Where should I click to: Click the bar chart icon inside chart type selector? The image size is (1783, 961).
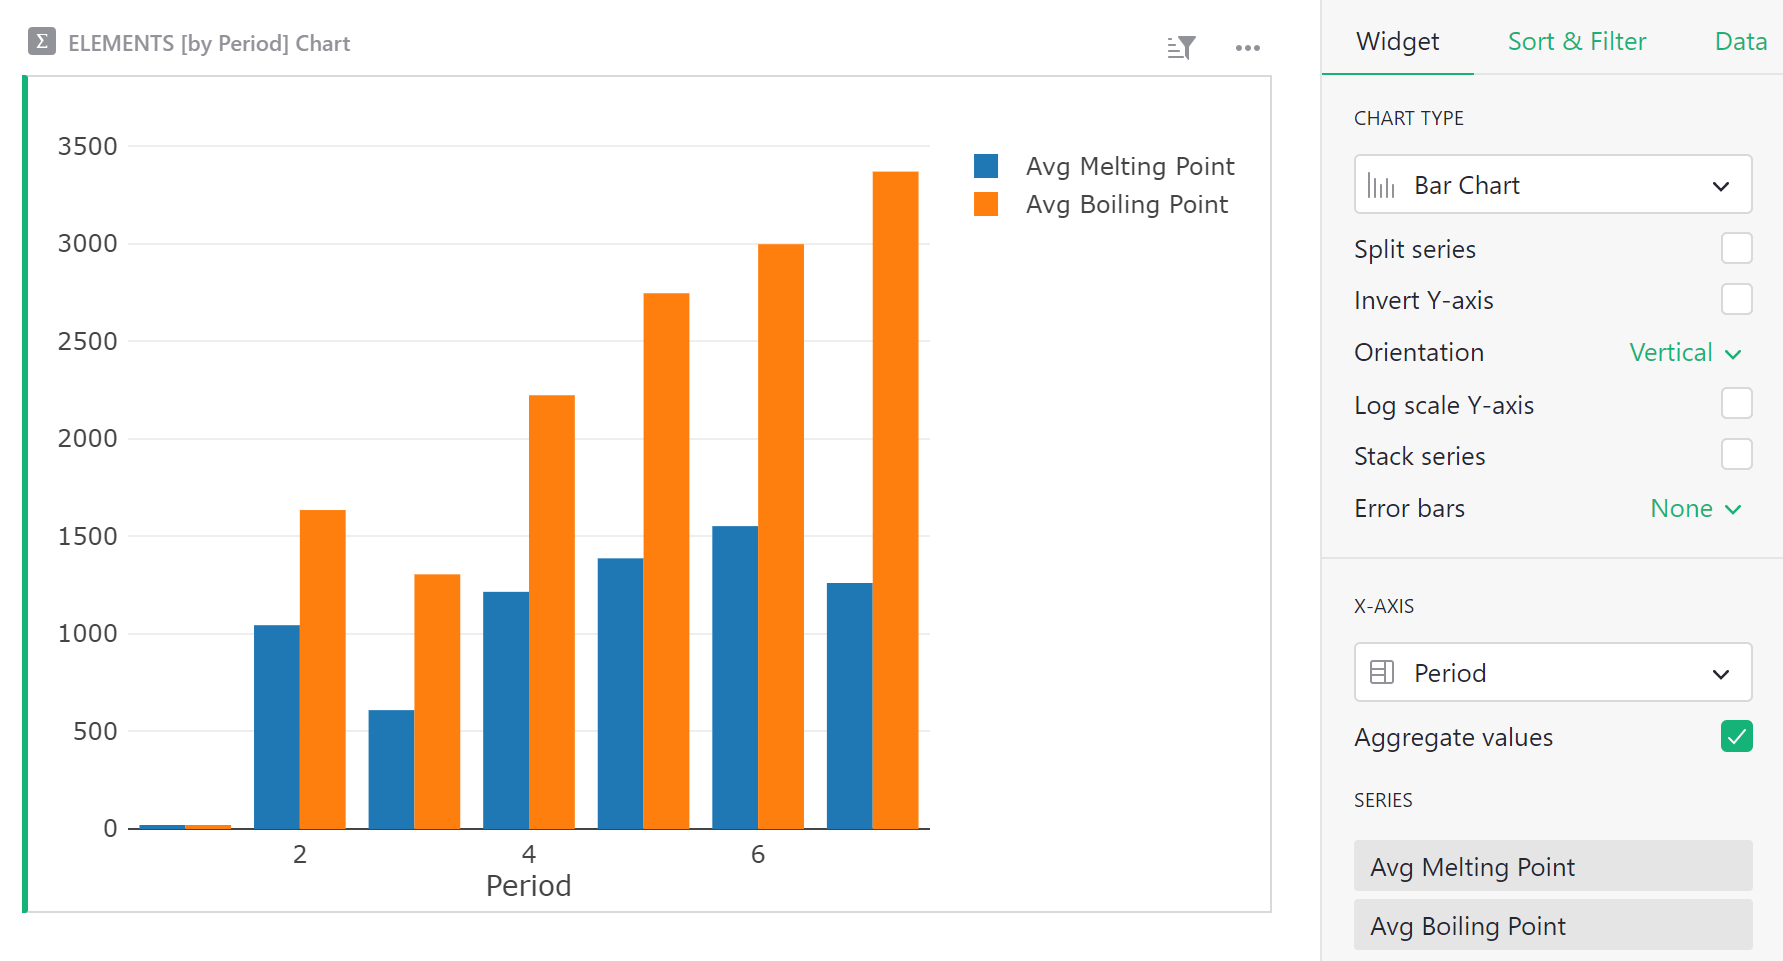[x=1381, y=185]
